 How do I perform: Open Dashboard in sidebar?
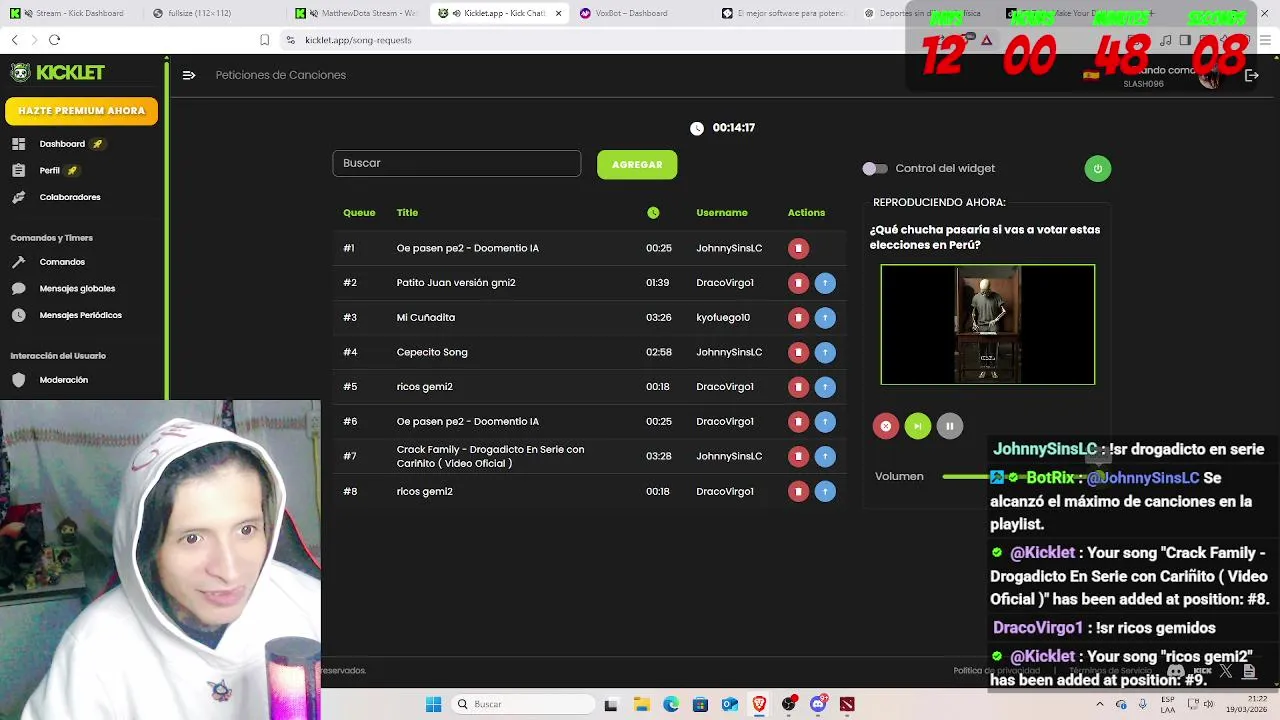click(x=62, y=144)
